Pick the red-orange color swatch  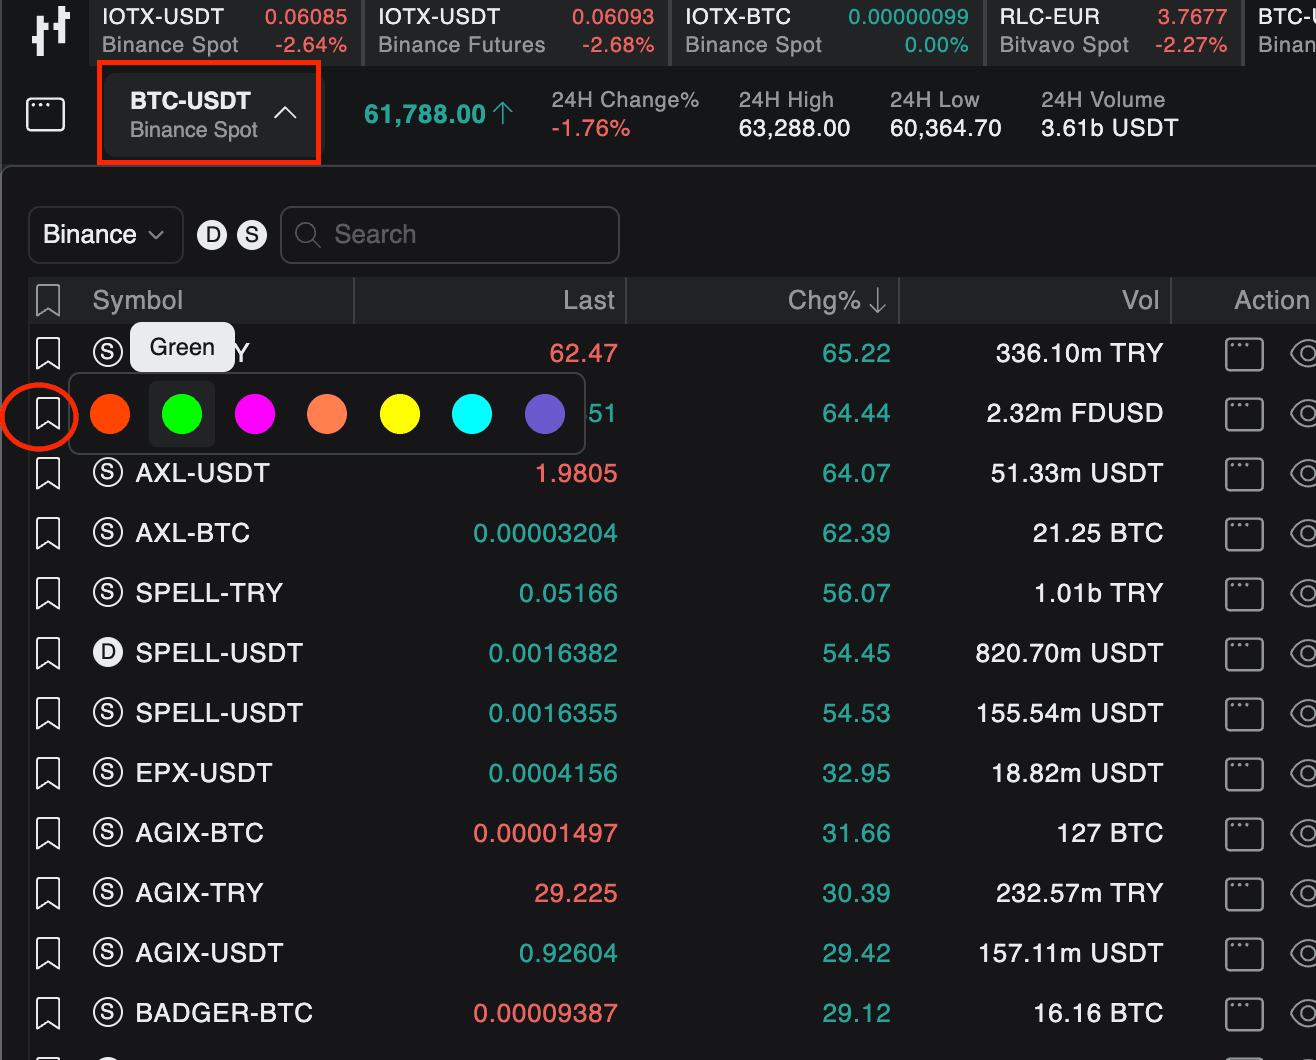[x=110, y=414]
